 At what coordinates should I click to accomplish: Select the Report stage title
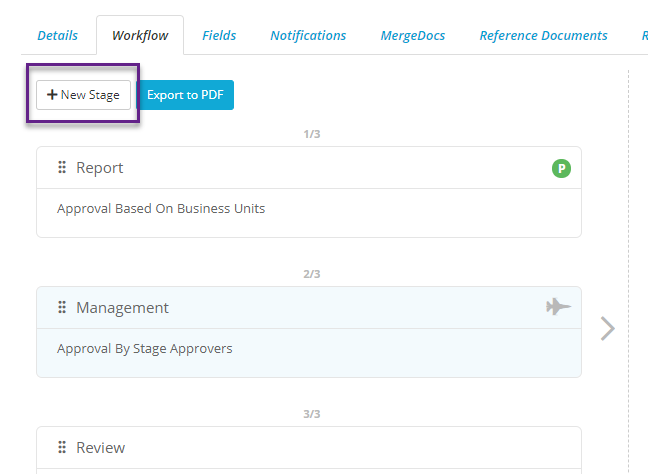point(100,168)
